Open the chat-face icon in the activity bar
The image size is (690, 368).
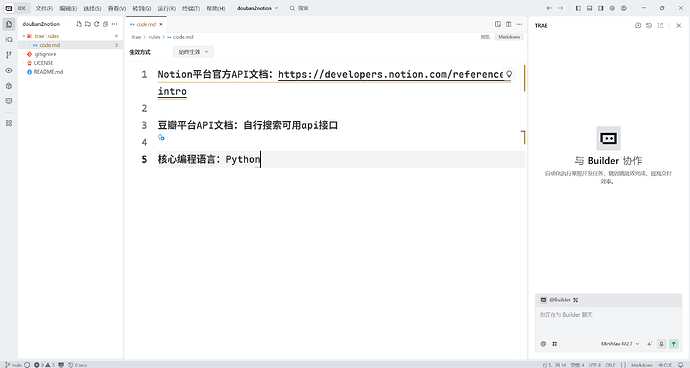point(9,101)
